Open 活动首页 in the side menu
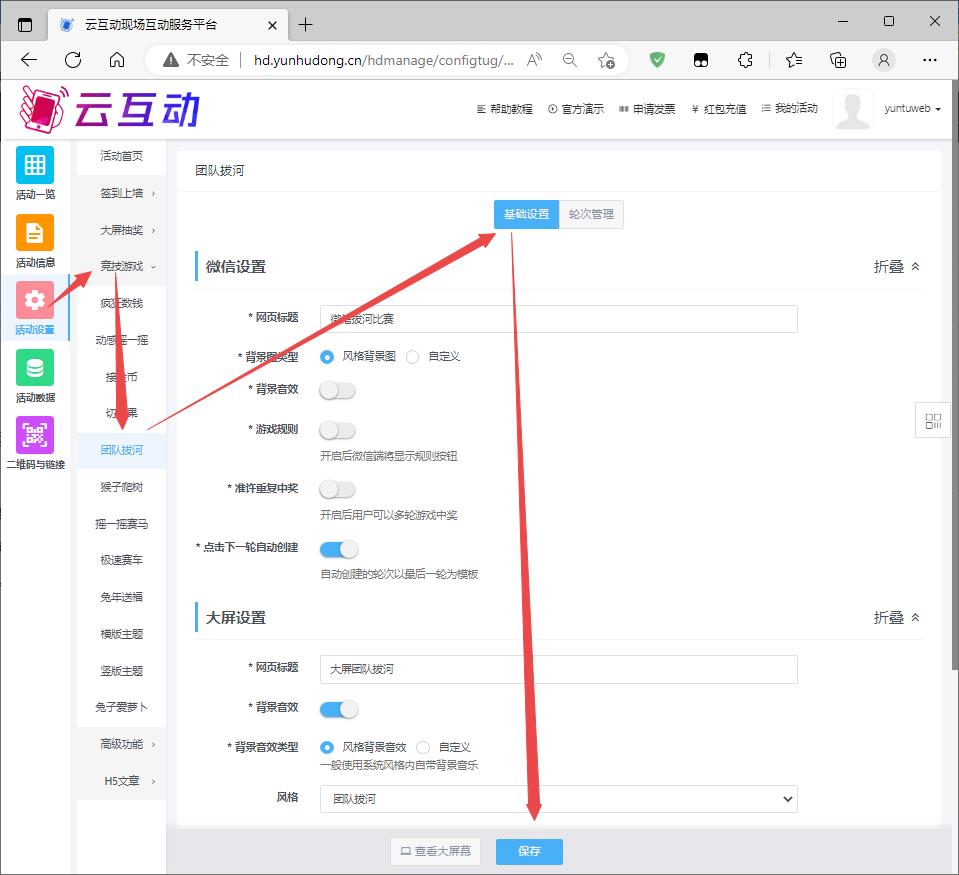 pyautogui.click(x=121, y=156)
